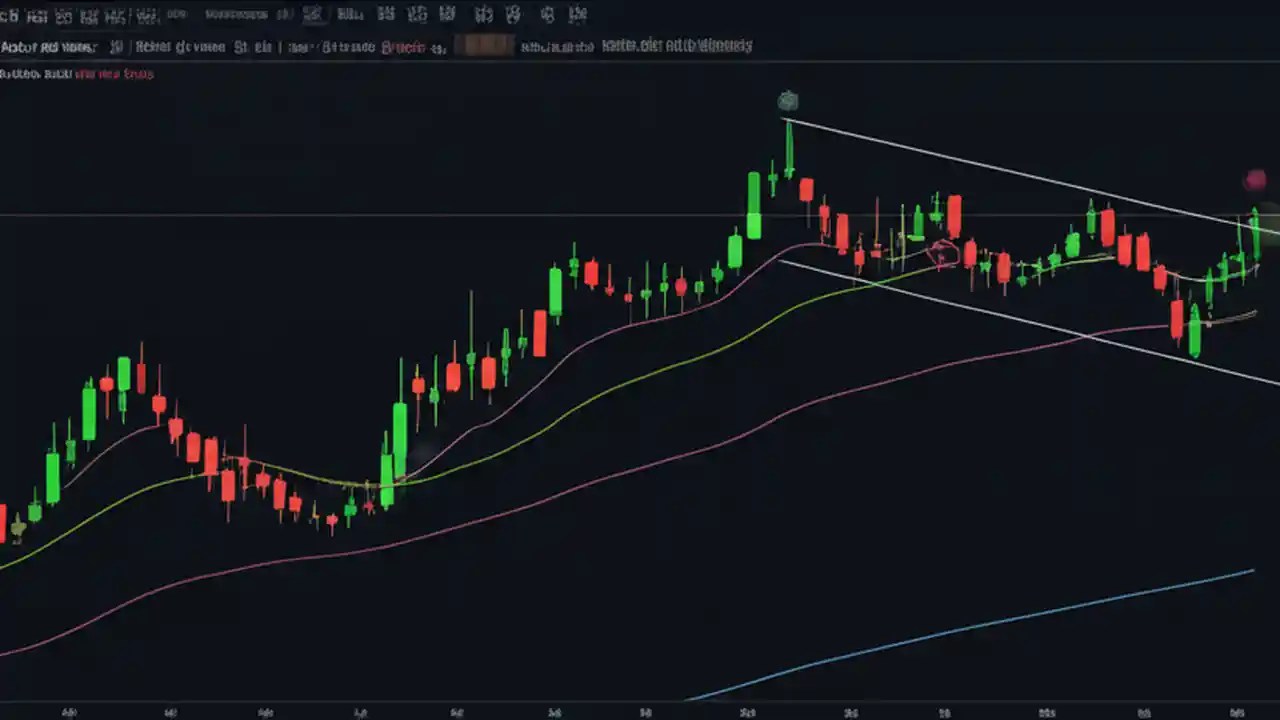Open the indicators icon on the top toolbar
This screenshot has width=1280, height=720.
click(237, 14)
